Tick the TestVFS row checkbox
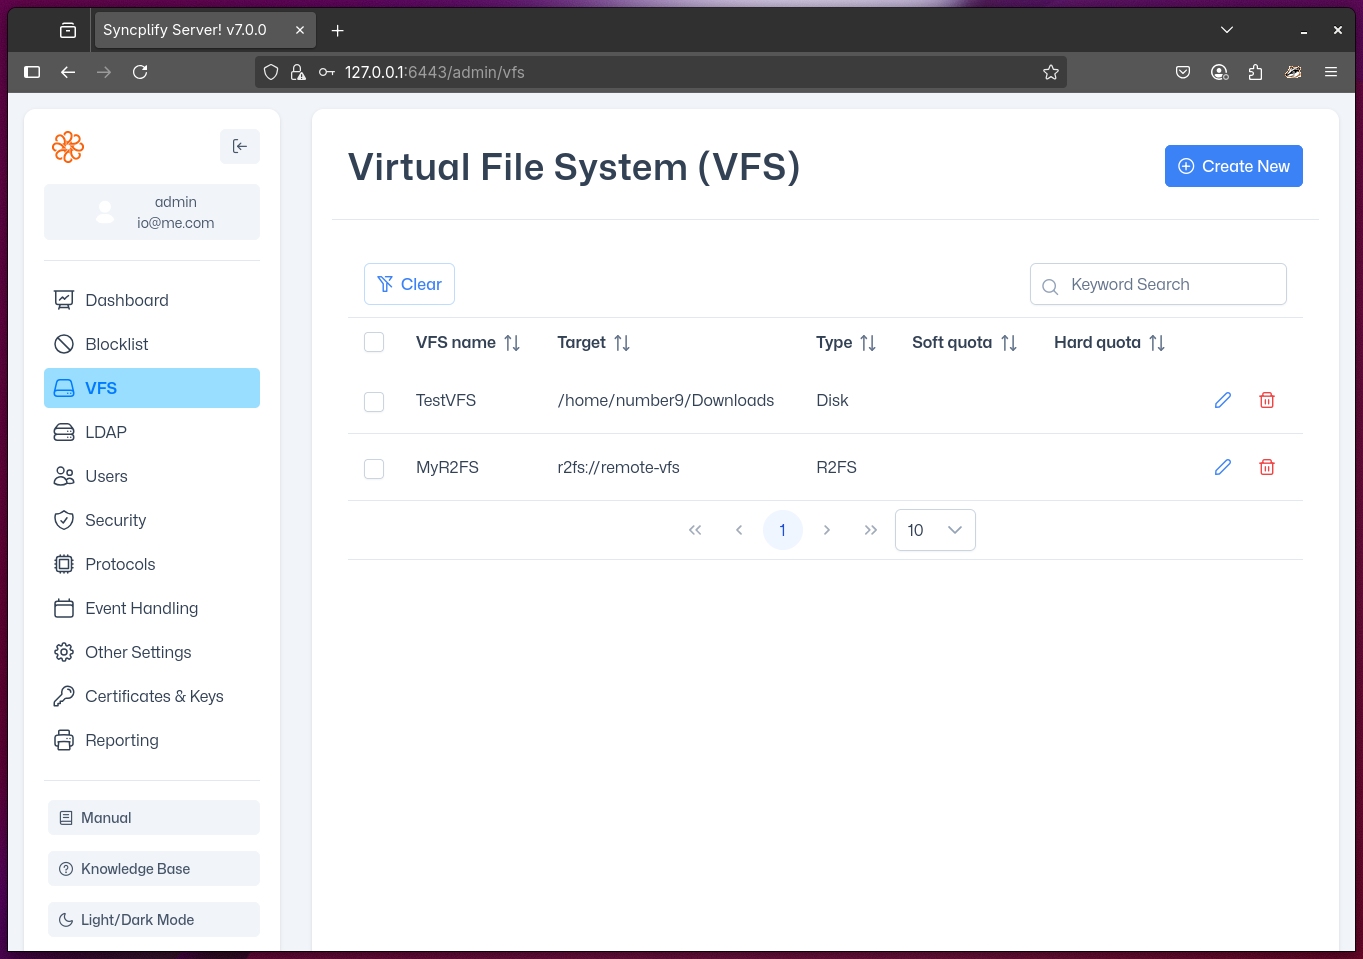The width and height of the screenshot is (1363, 959). tap(374, 401)
